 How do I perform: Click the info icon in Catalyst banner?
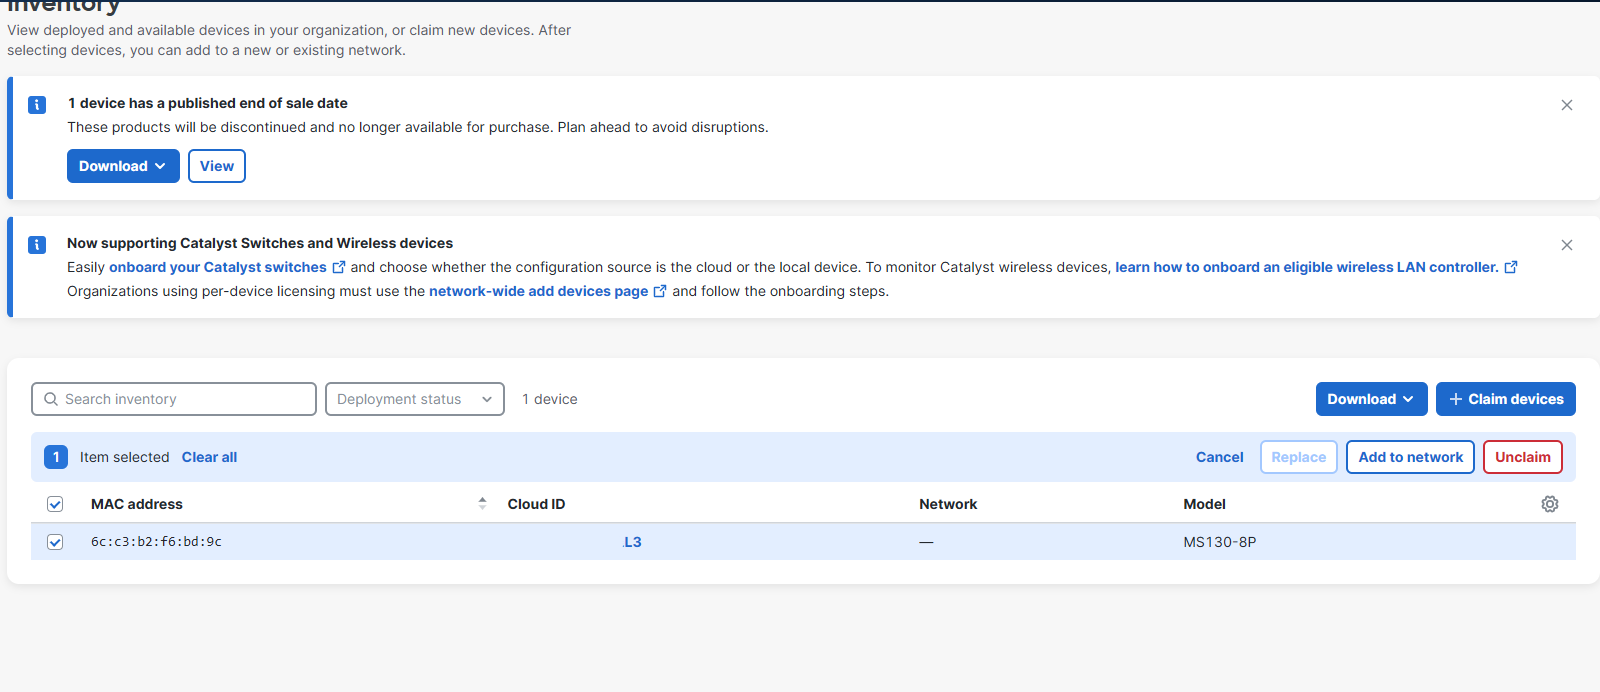coord(37,245)
